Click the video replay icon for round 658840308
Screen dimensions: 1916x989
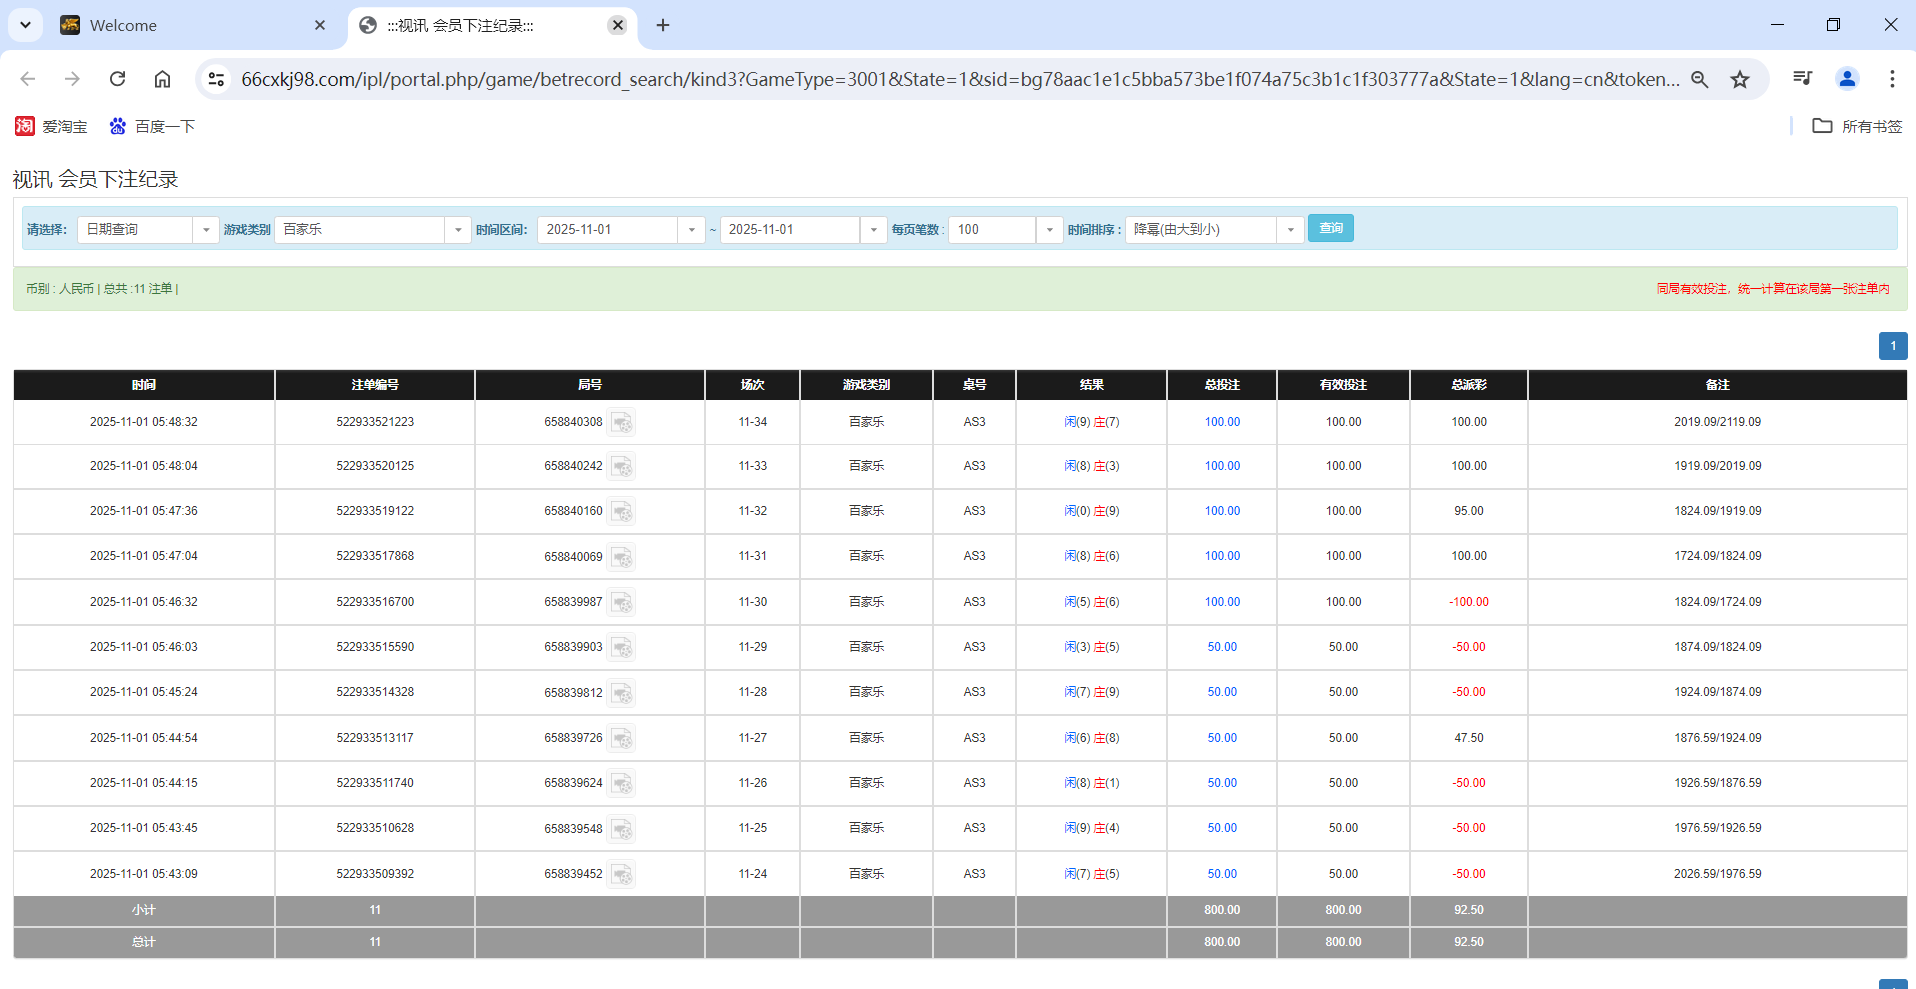point(621,423)
